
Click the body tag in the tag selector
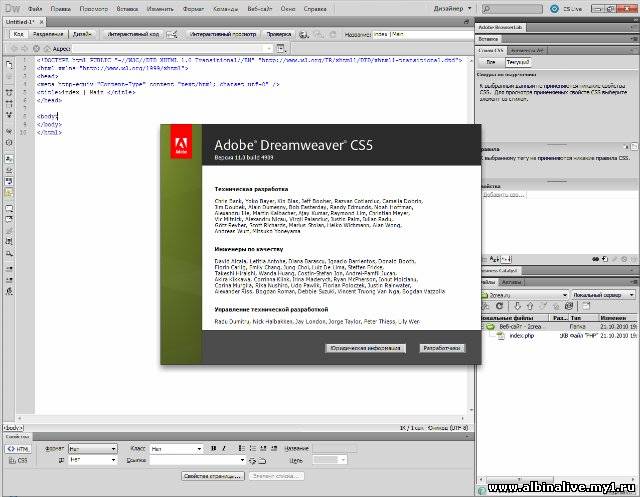point(13,428)
